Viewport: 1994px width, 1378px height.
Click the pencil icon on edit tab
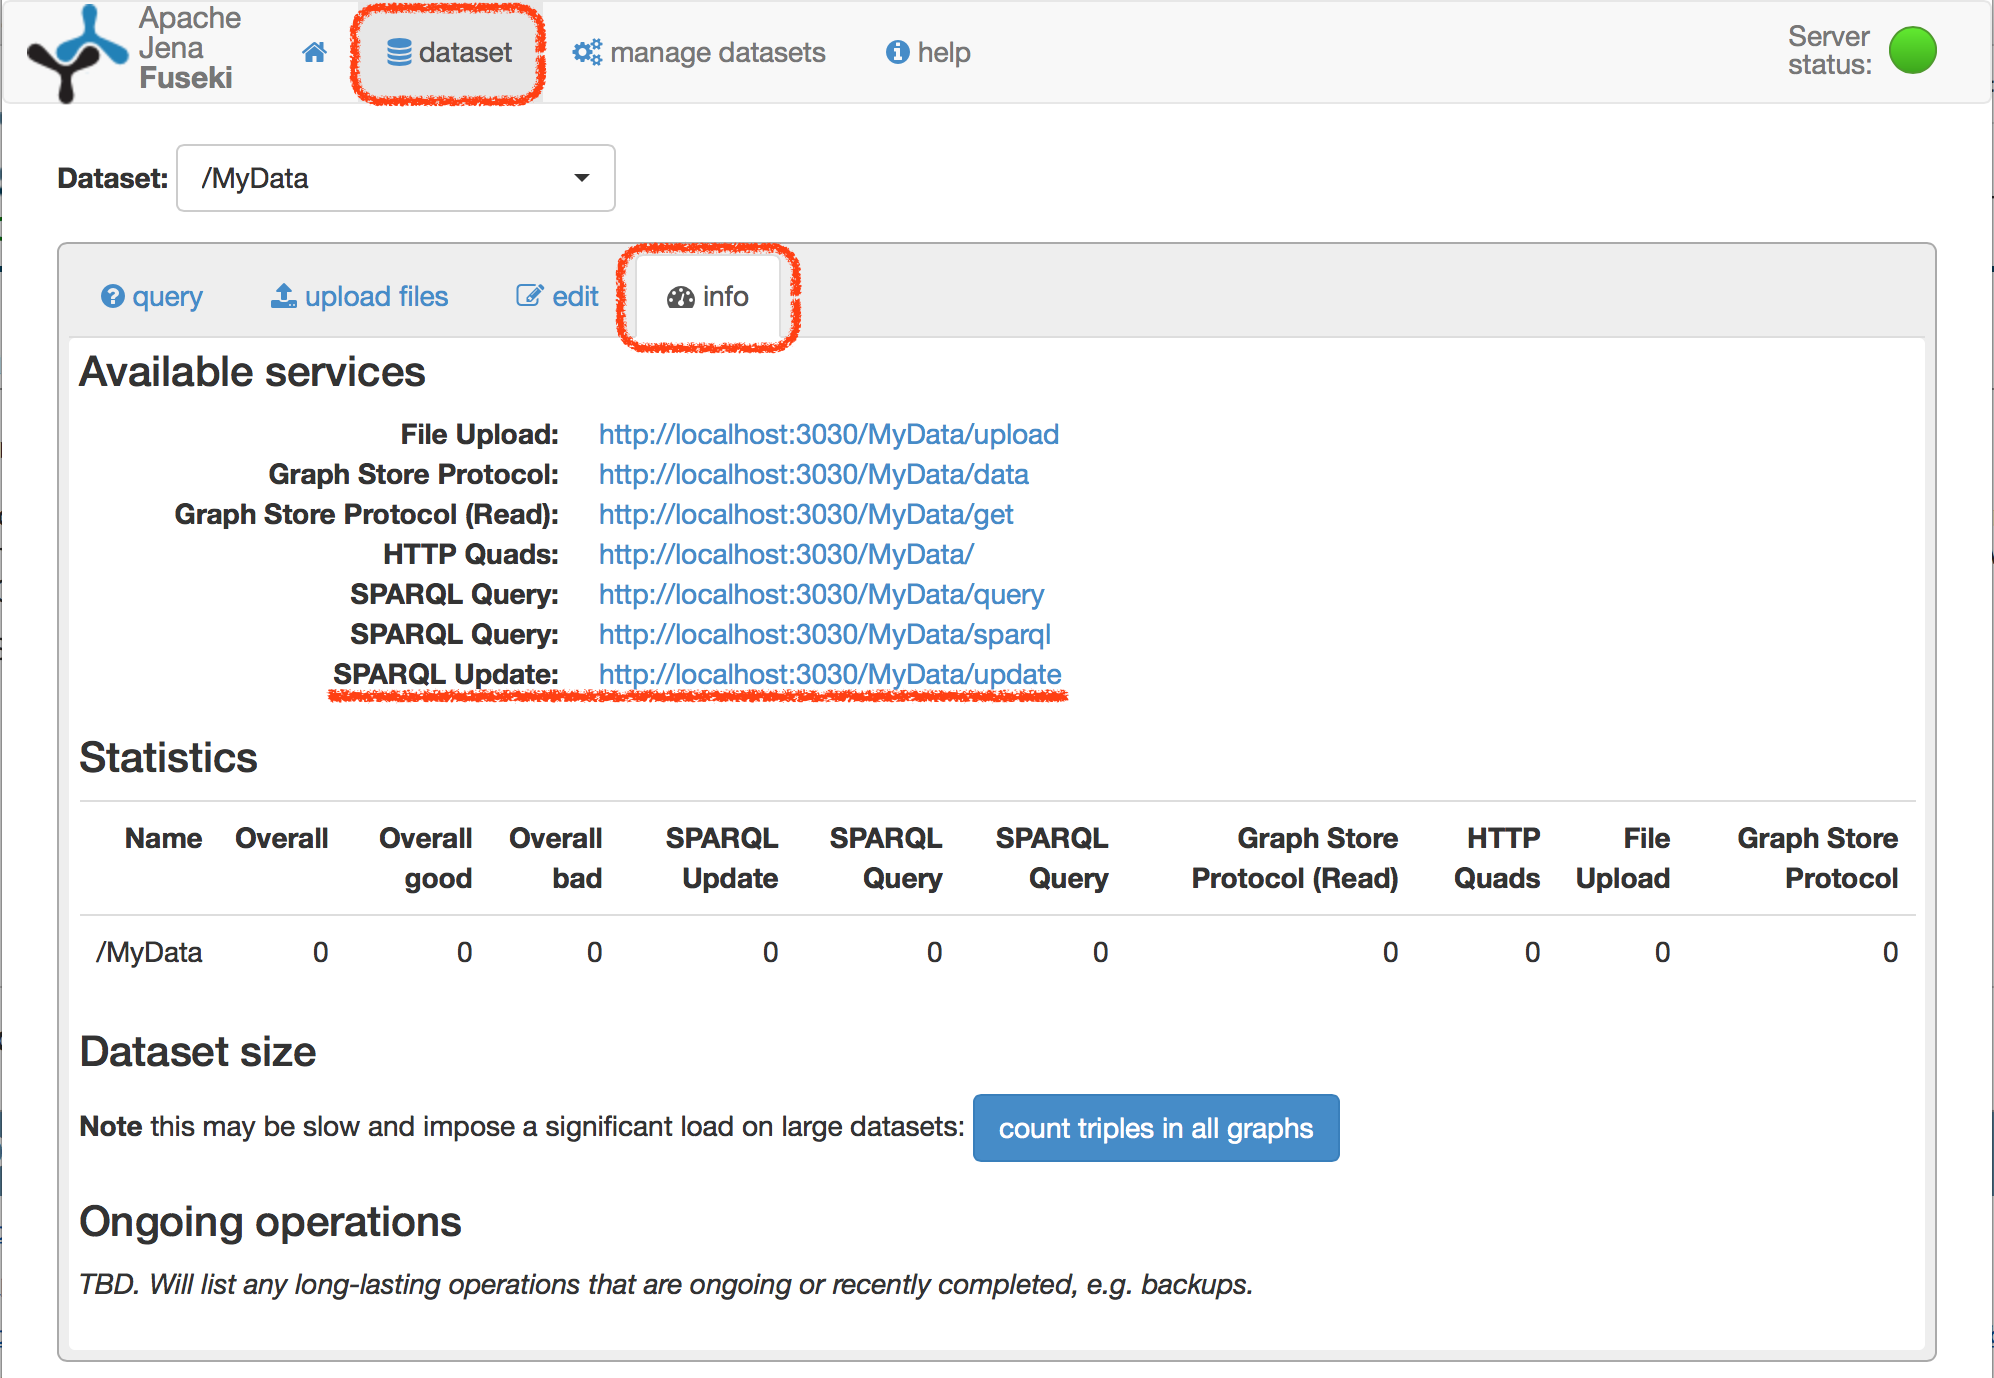click(530, 296)
